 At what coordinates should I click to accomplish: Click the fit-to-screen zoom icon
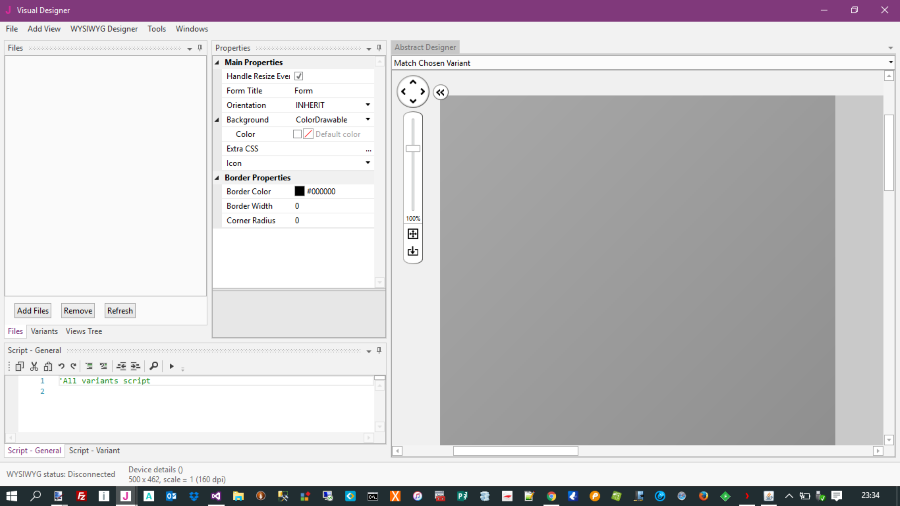click(413, 234)
